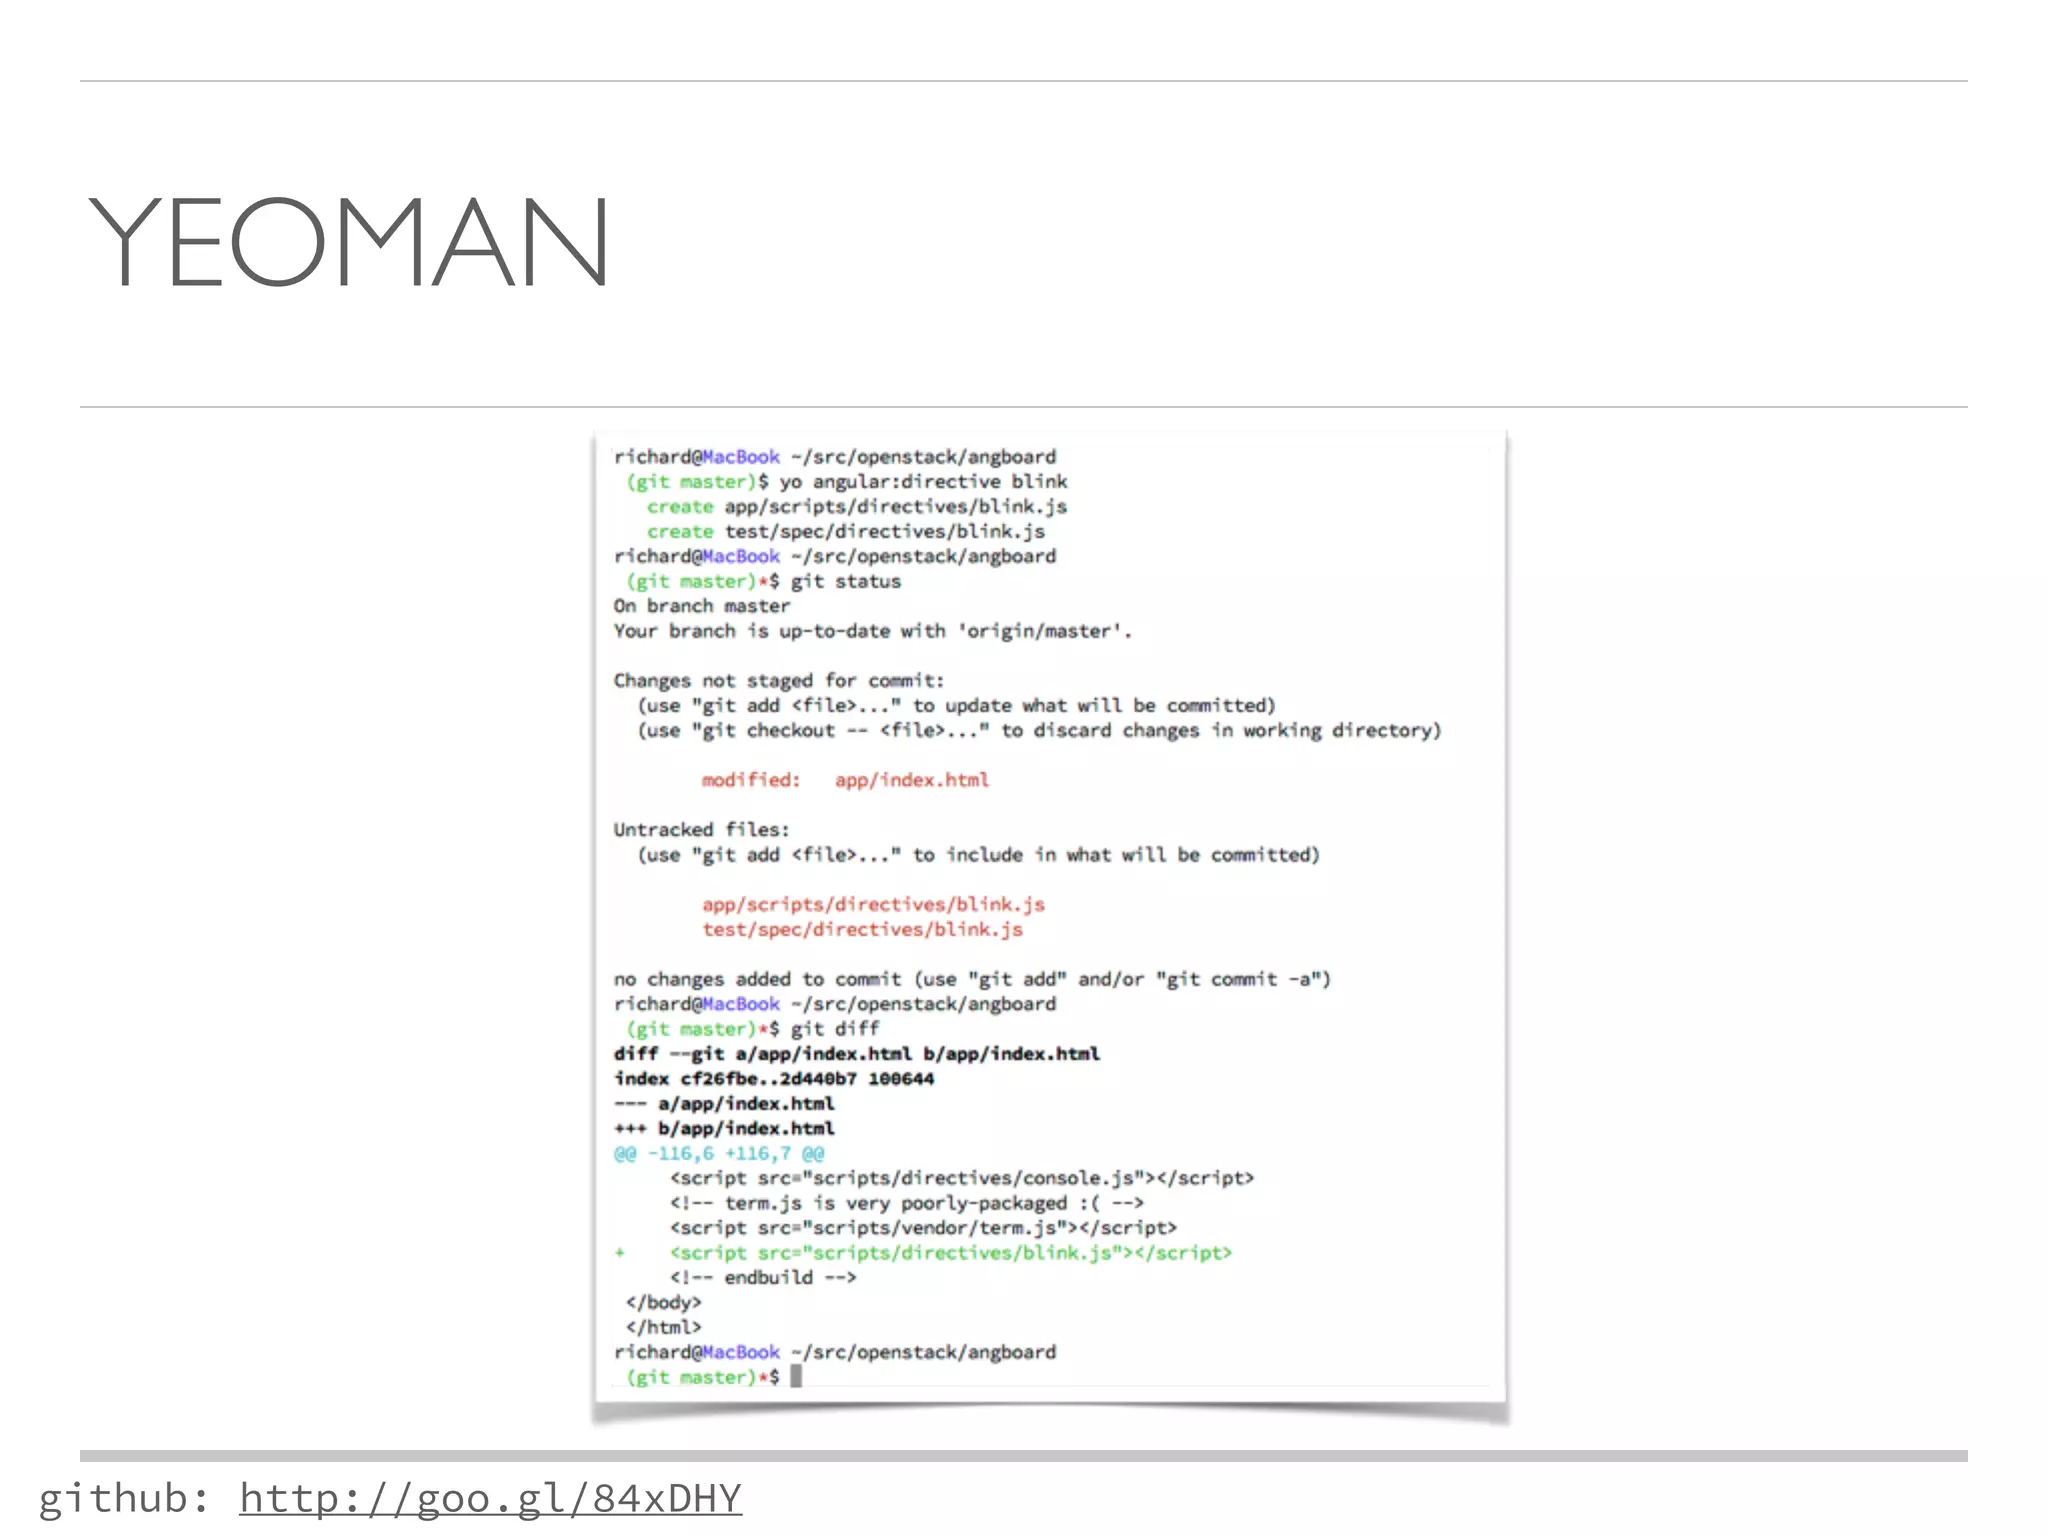Click the YEOMAN slide title
Viewport: 2048px width, 1536px height.
[348, 241]
